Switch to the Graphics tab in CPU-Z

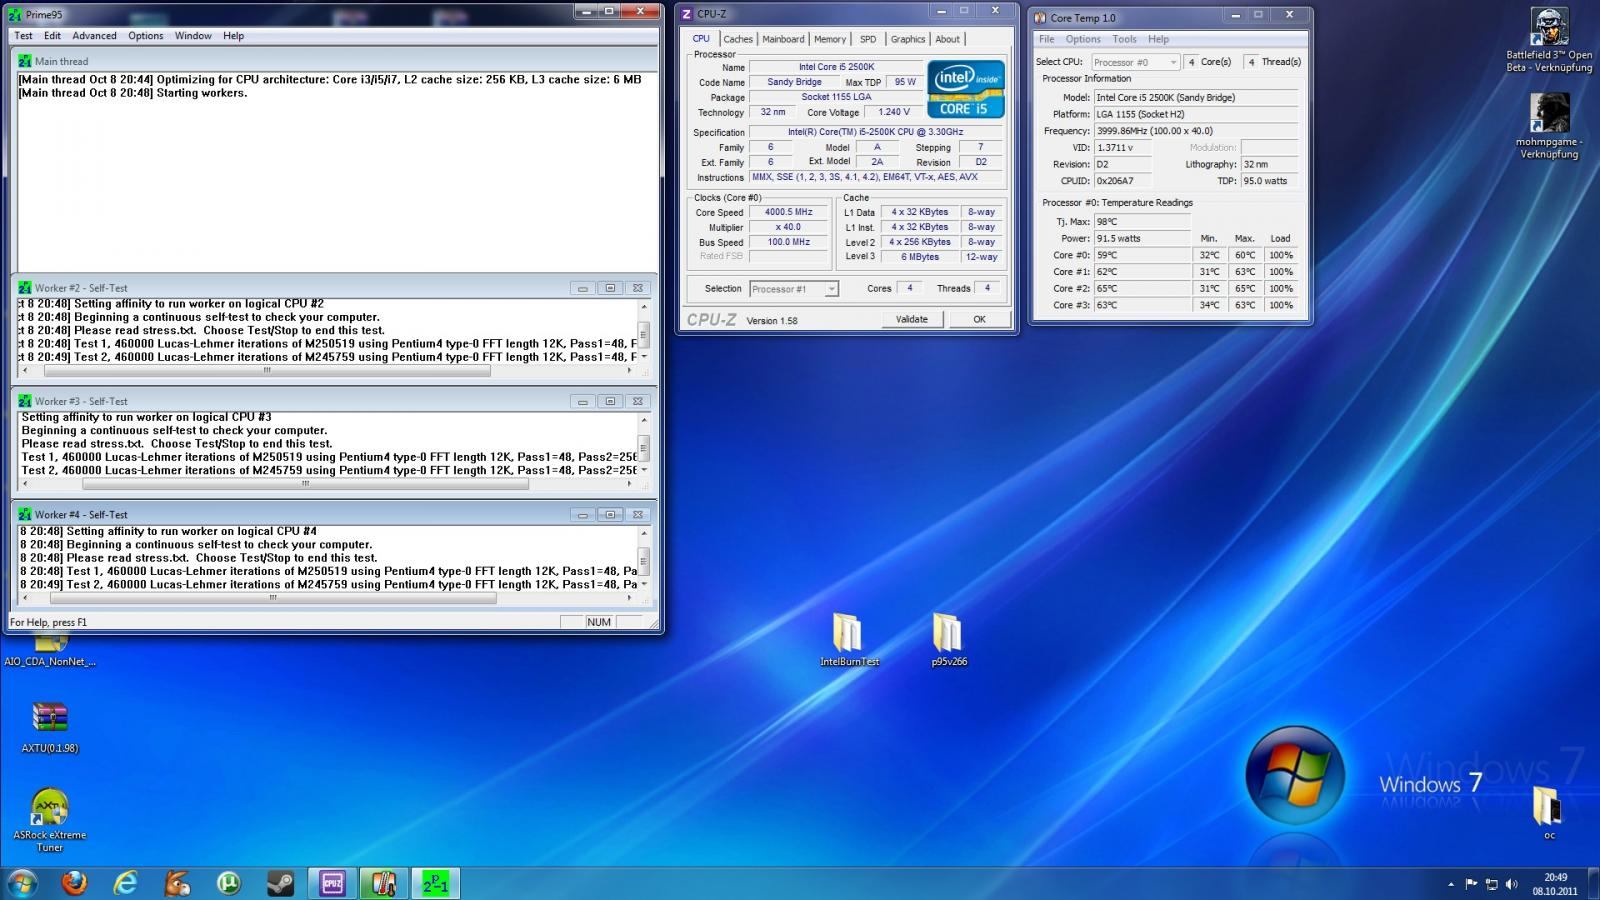[908, 39]
